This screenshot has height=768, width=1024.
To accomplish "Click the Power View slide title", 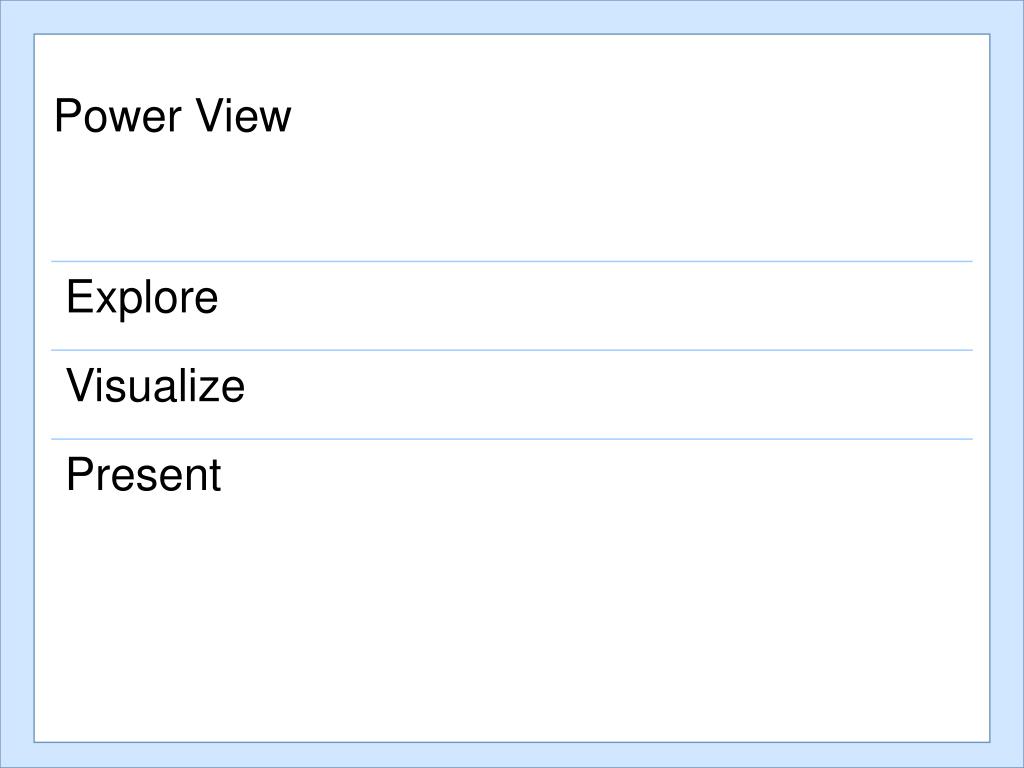I will [x=172, y=116].
